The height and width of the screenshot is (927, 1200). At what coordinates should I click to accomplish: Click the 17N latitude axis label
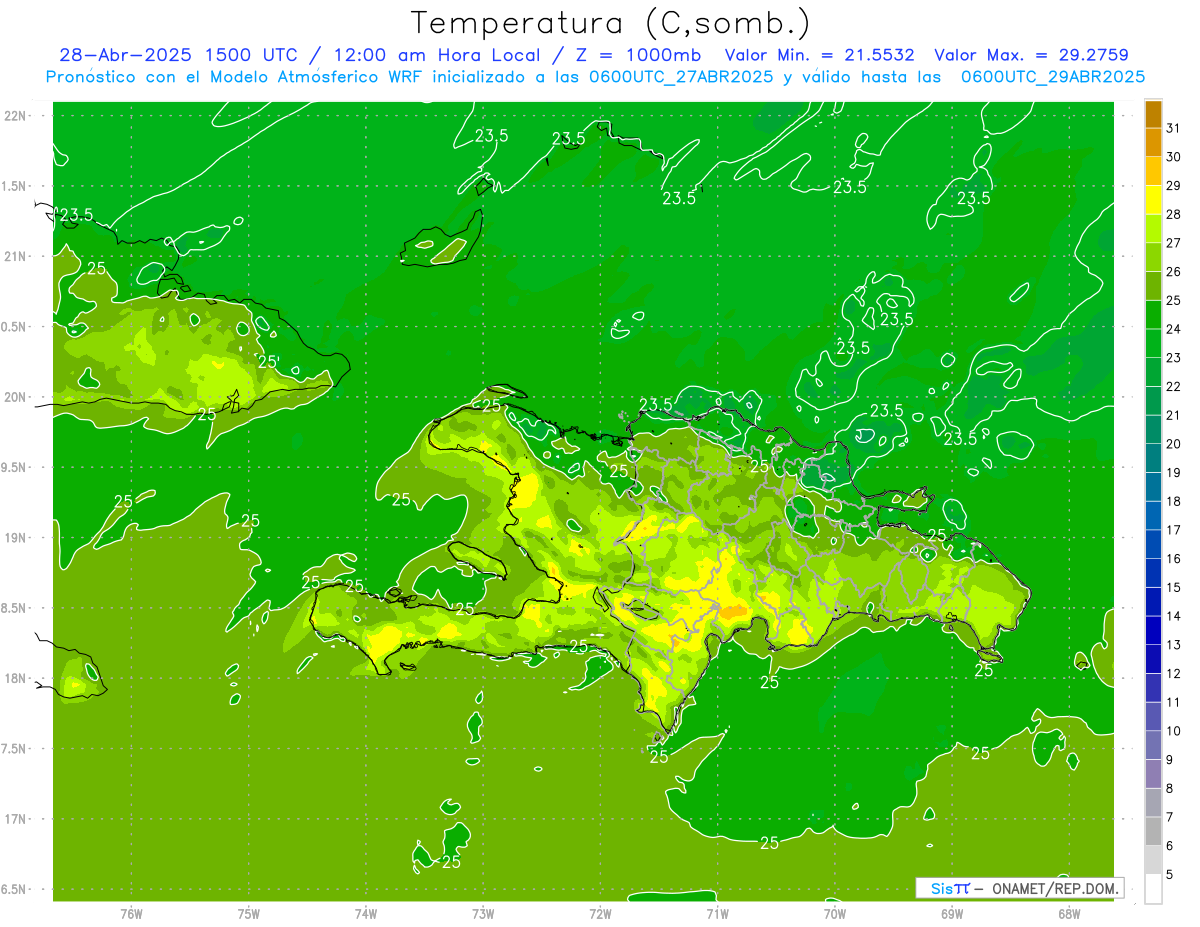coord(15,819)
